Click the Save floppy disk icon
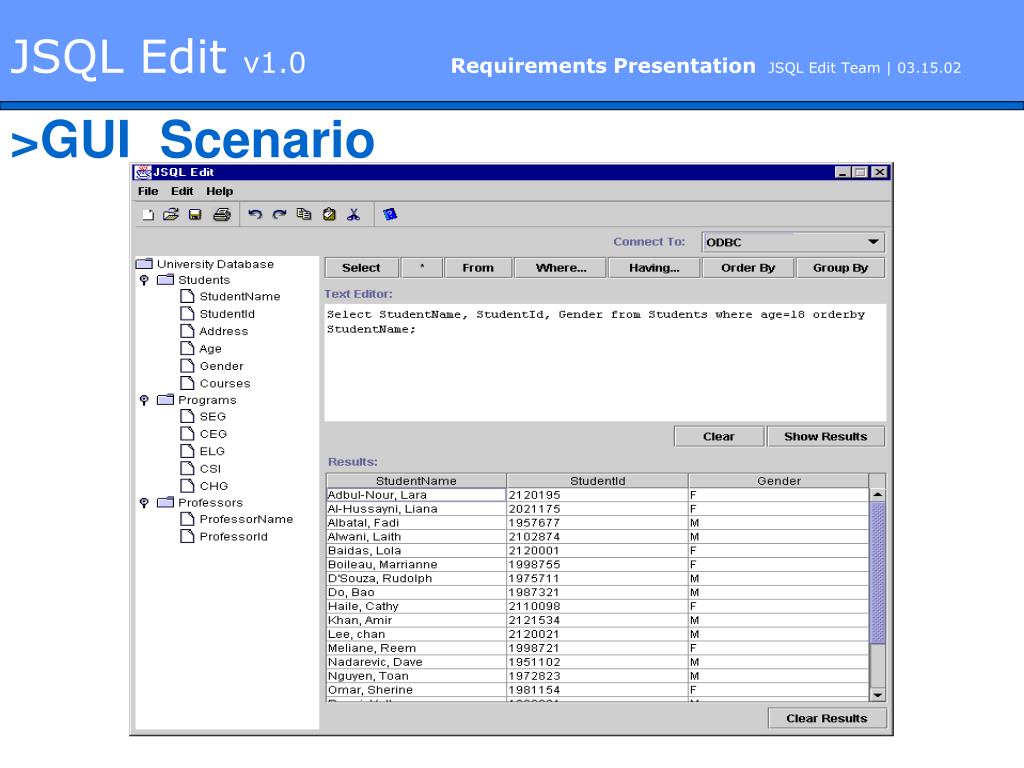 195,215
